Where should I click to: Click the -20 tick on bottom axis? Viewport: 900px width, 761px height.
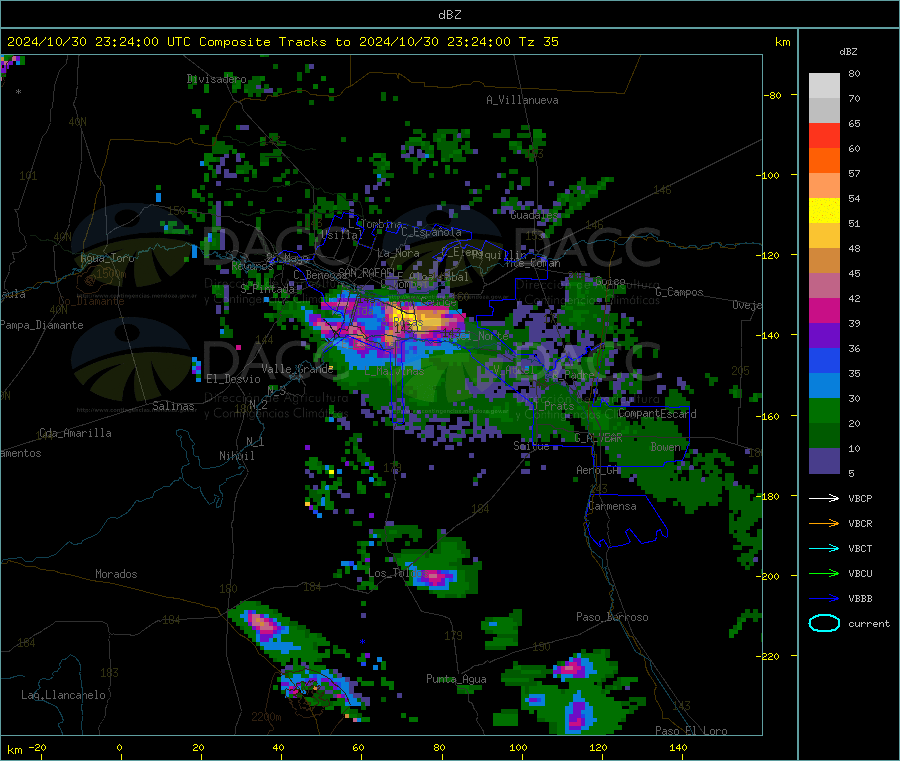click(38, 747)
